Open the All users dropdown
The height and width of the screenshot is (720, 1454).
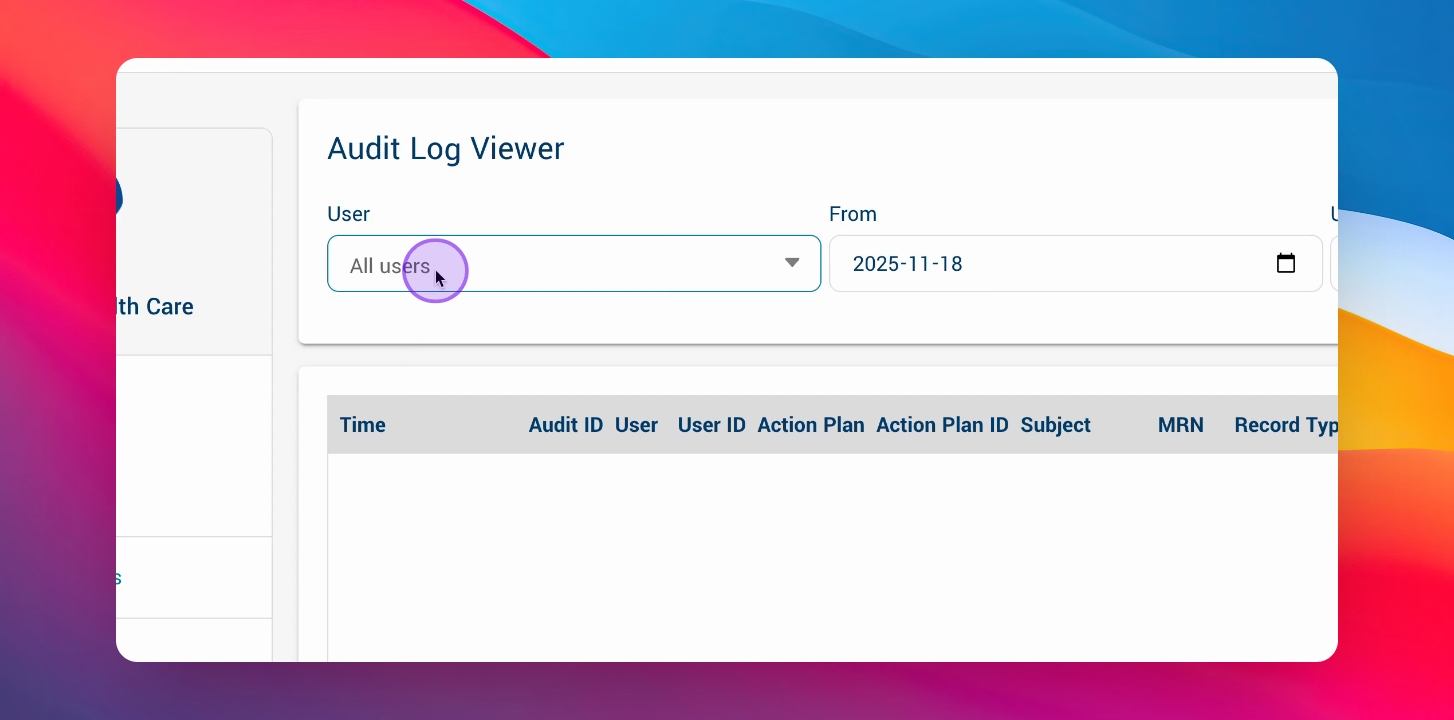[x=574, y=264]
